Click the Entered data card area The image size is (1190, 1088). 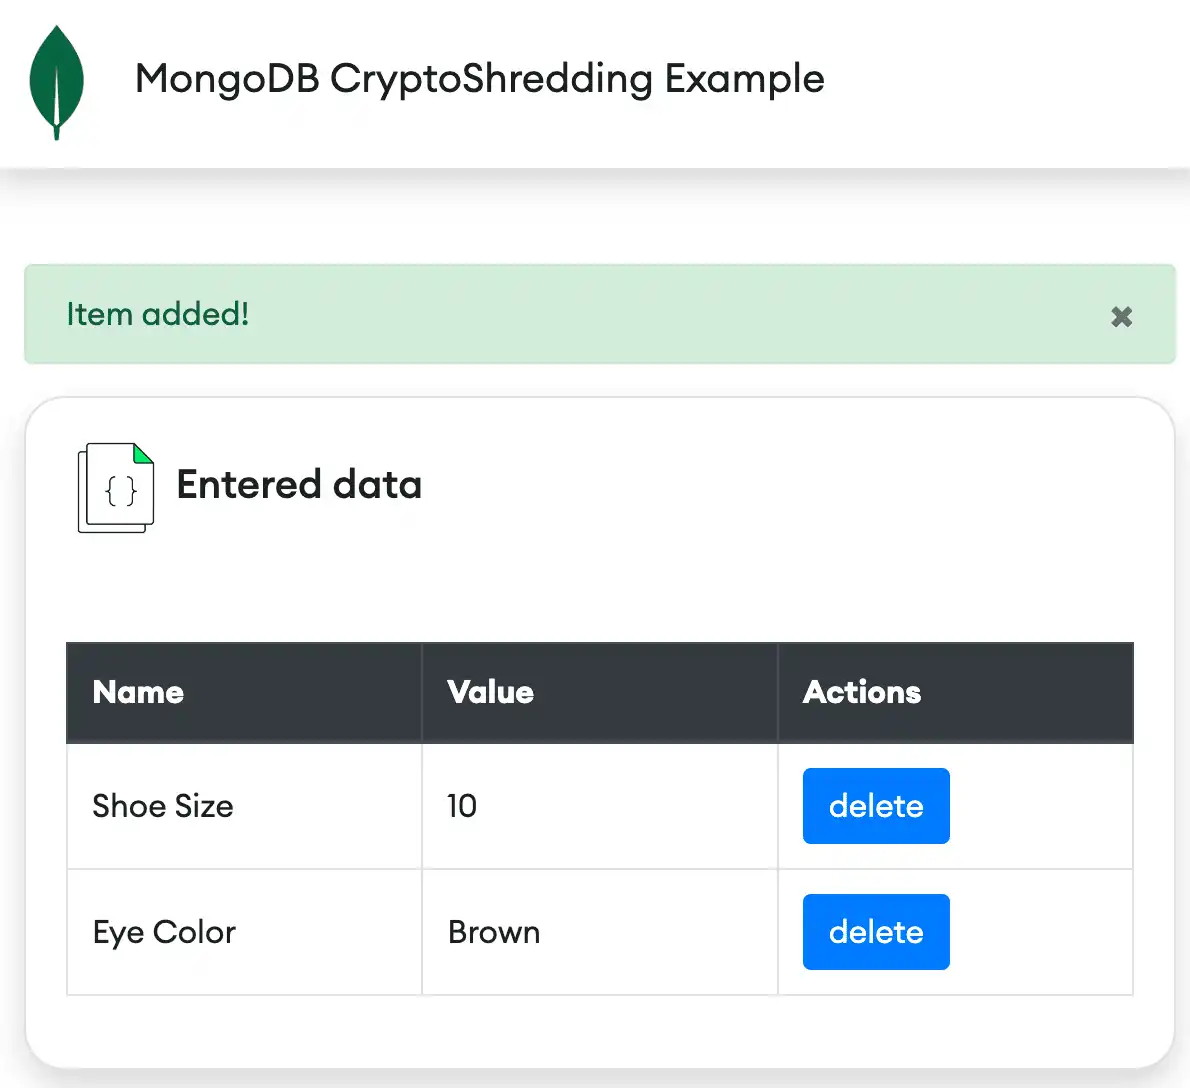[600, 580]
